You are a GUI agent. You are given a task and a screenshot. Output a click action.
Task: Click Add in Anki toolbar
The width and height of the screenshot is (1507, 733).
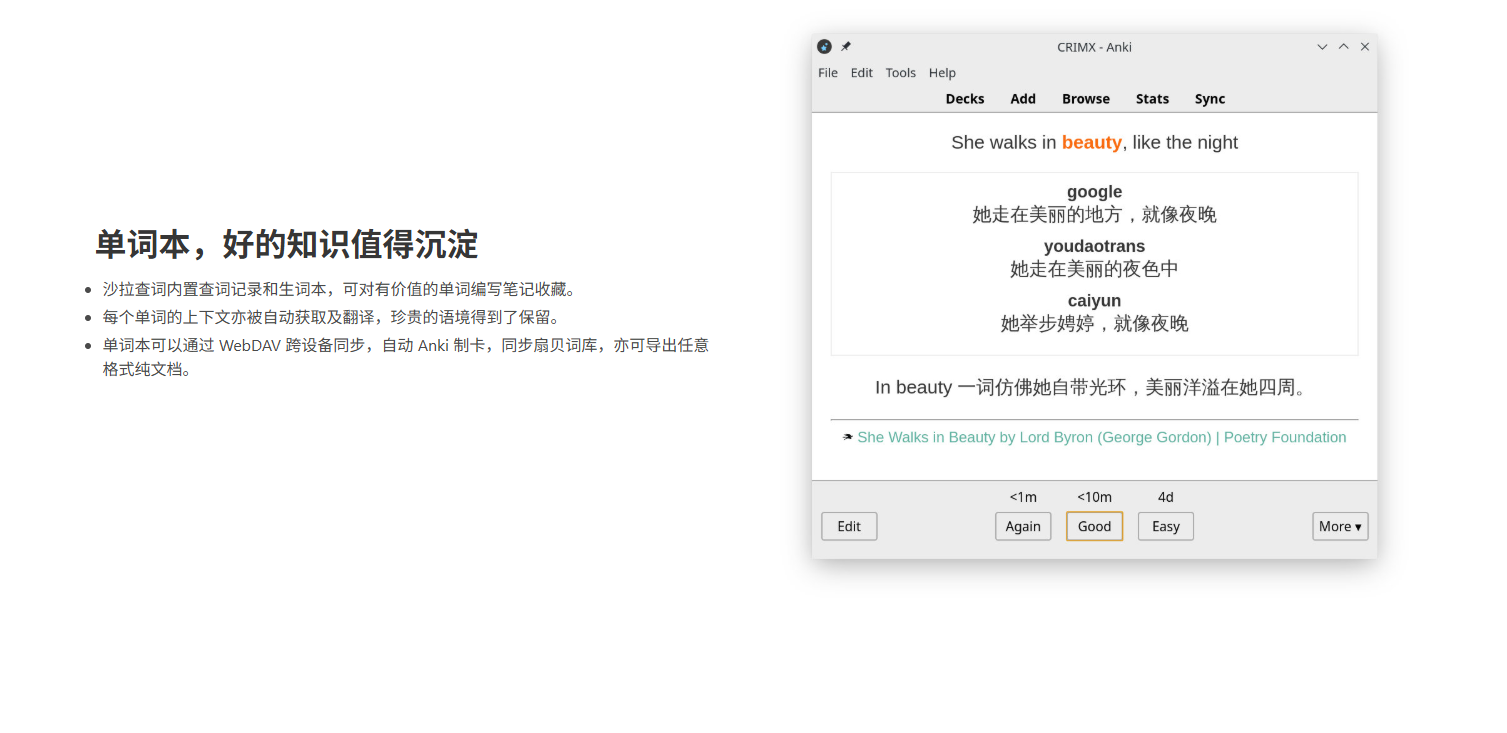[1023, 99]
